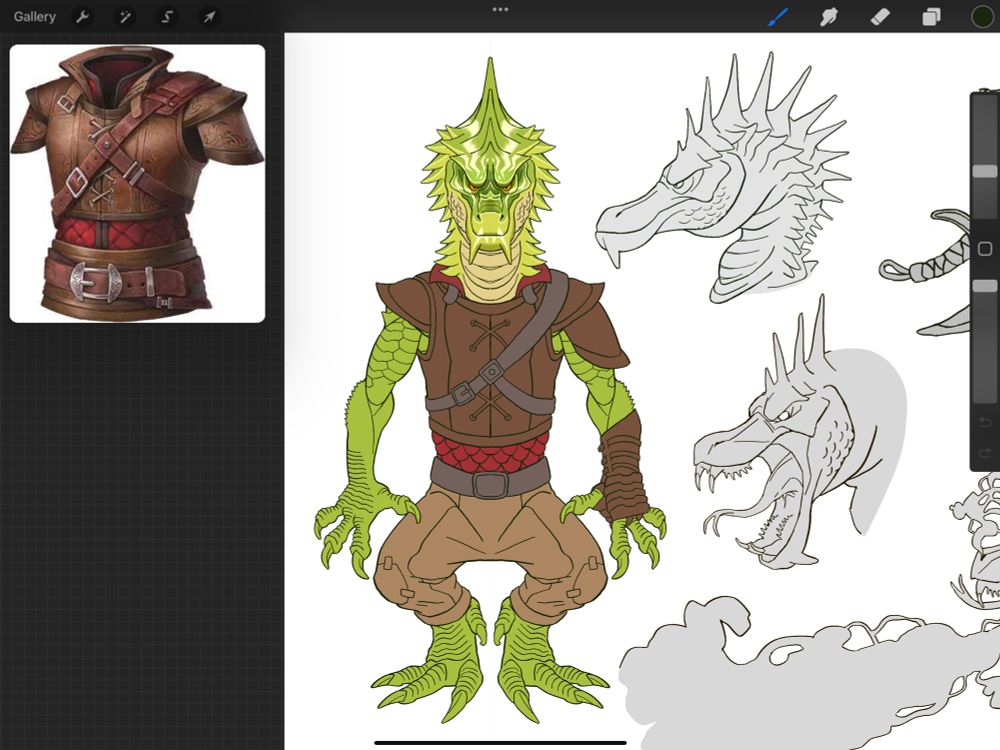Open the Adjustments magic wand menu
1000x750 pixels.
click(125, 17)
